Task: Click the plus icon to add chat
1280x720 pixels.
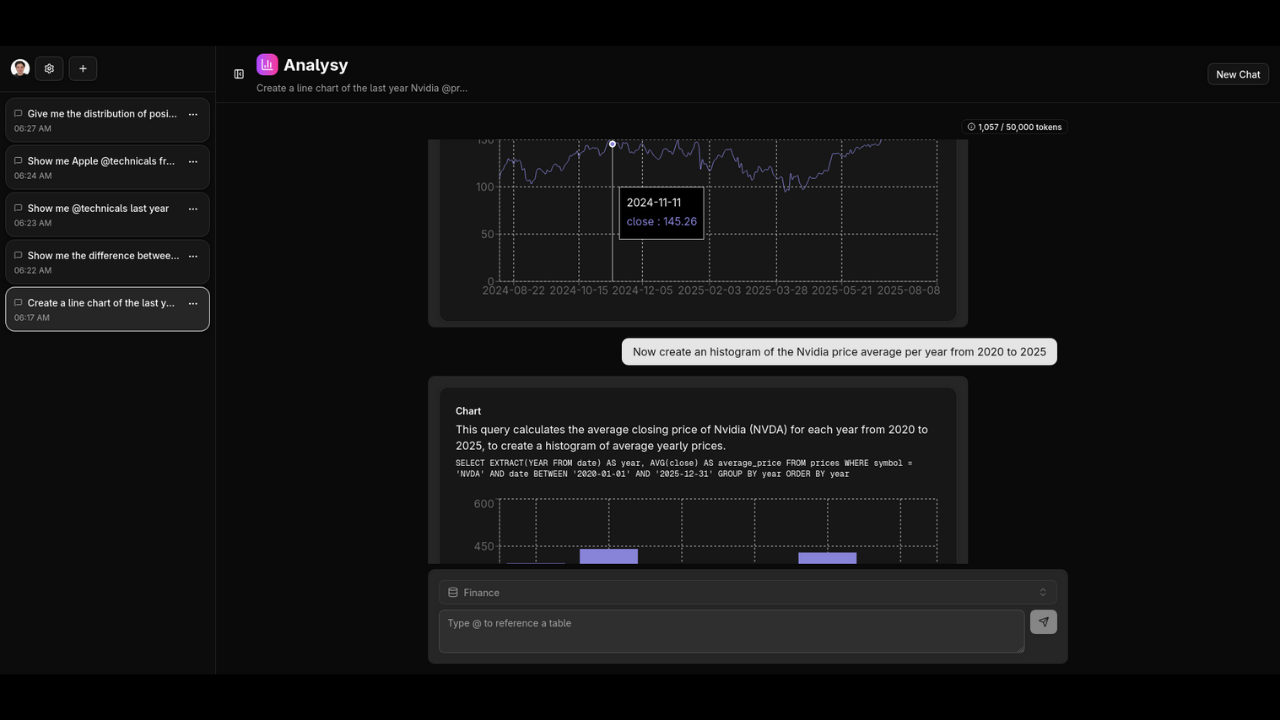Action: tap(83, 68)
